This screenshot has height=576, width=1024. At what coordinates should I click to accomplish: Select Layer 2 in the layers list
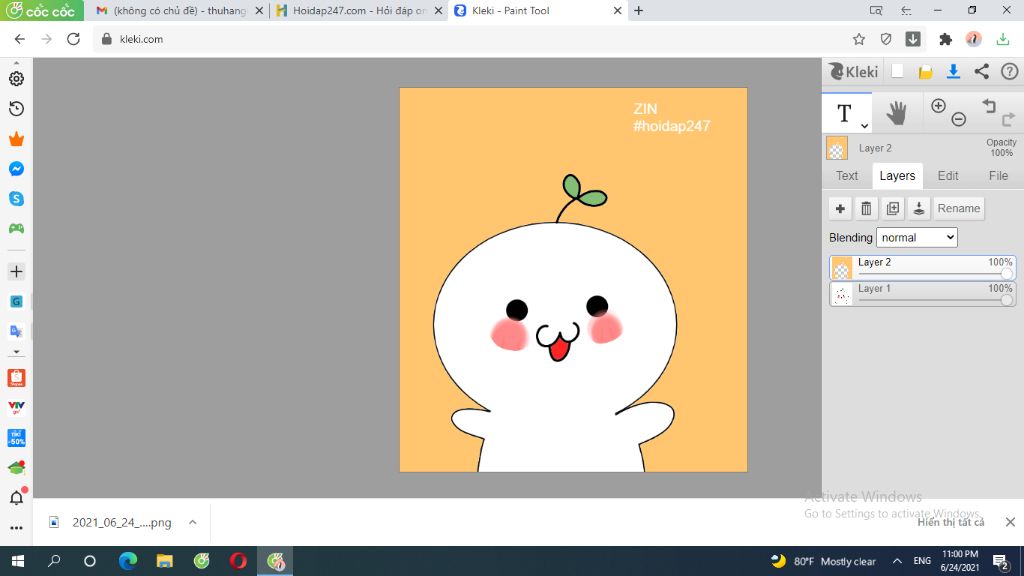[923, 268]
